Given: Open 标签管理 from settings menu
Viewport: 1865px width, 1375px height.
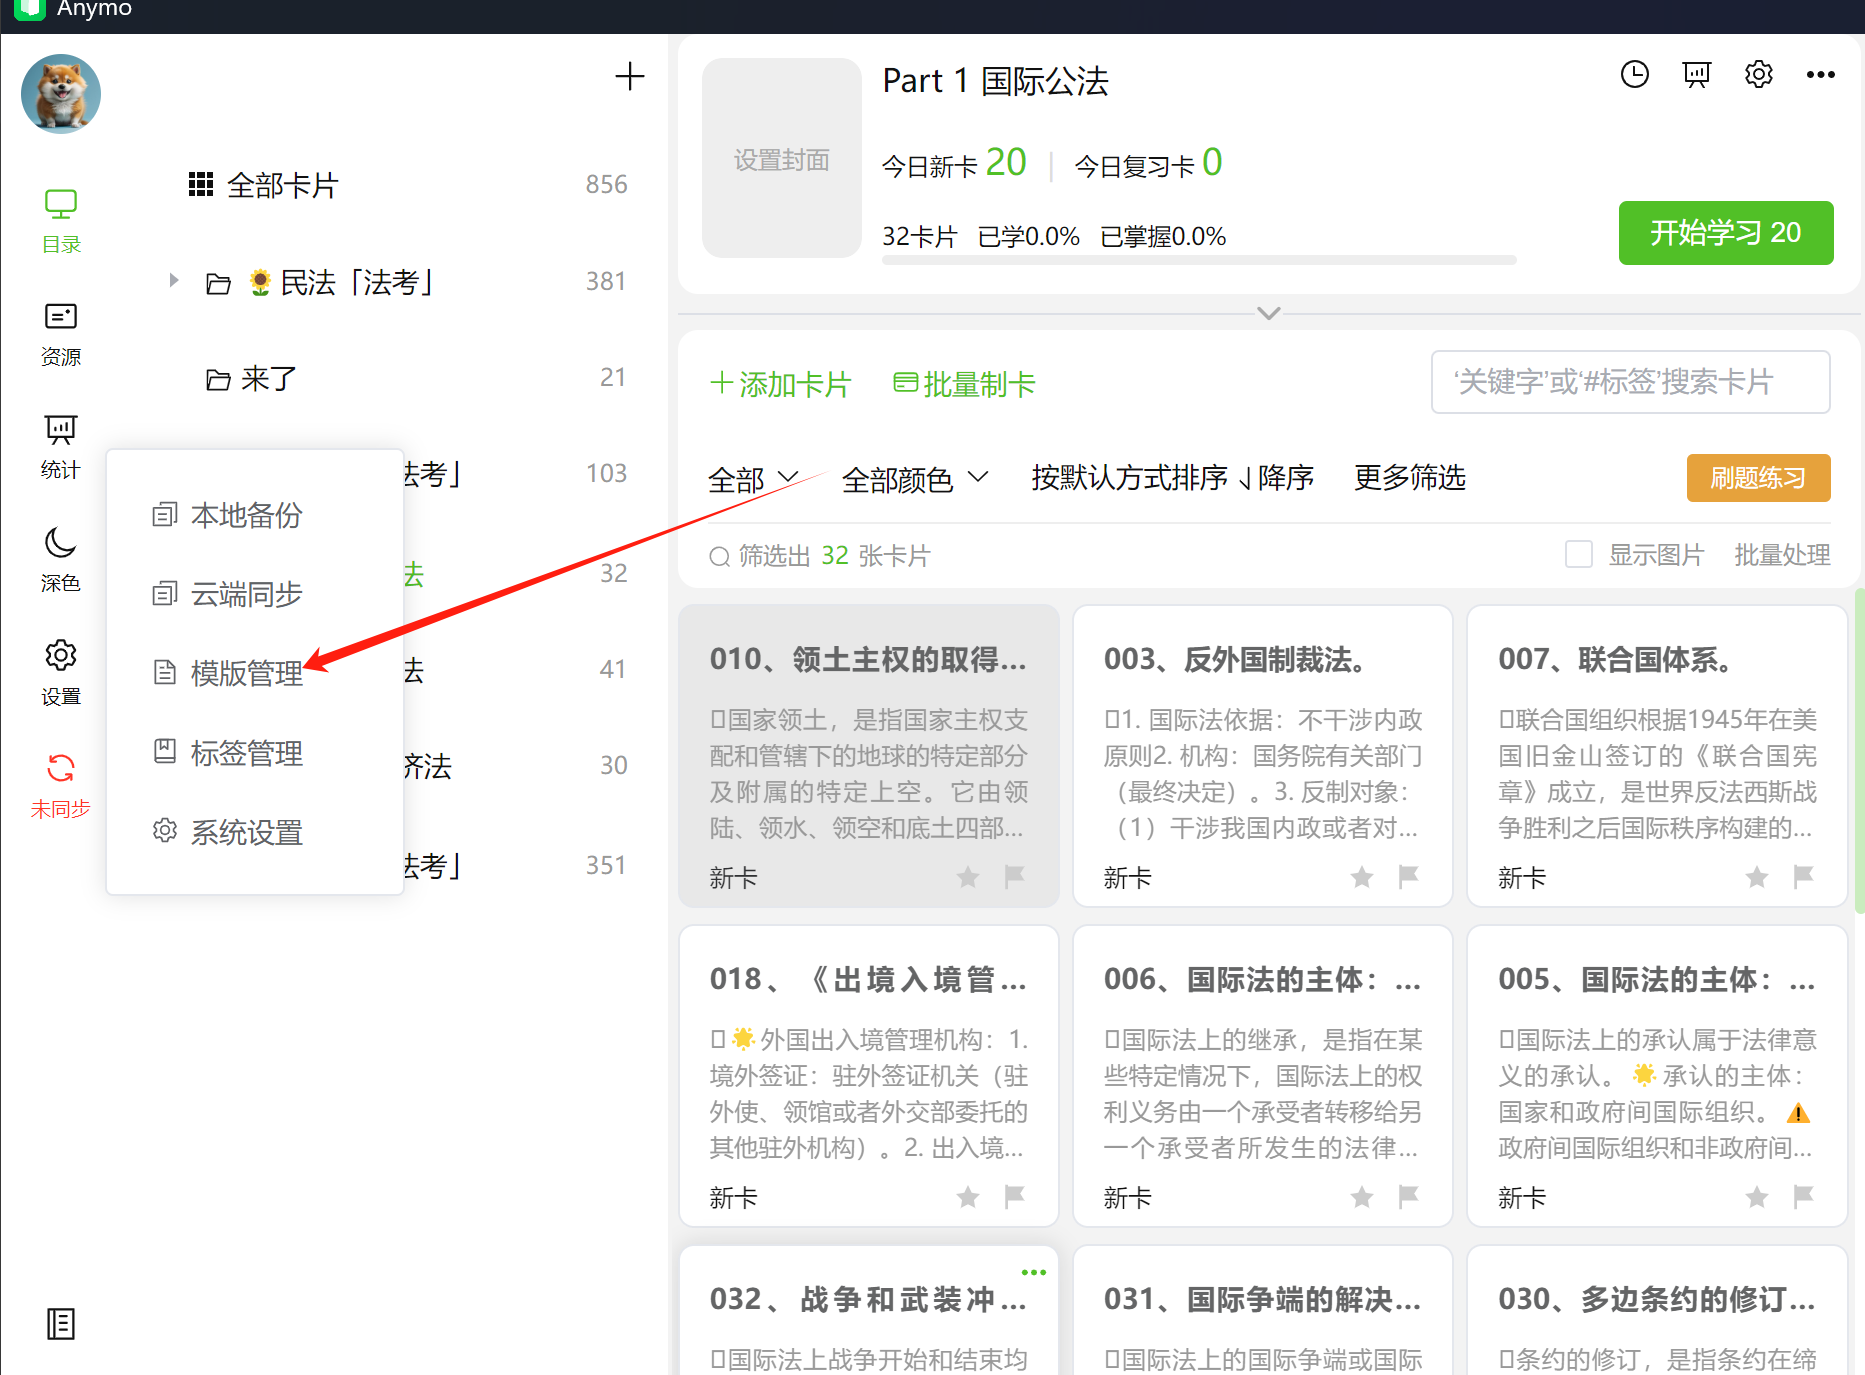Looking at the screenshot, I should click(x=227, y=752).
